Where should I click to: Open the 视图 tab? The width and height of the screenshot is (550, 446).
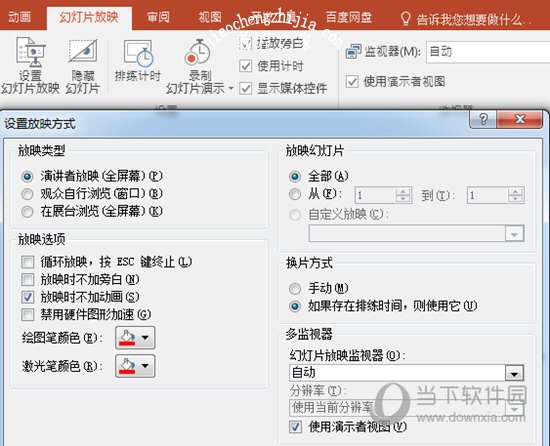point(210,17)
